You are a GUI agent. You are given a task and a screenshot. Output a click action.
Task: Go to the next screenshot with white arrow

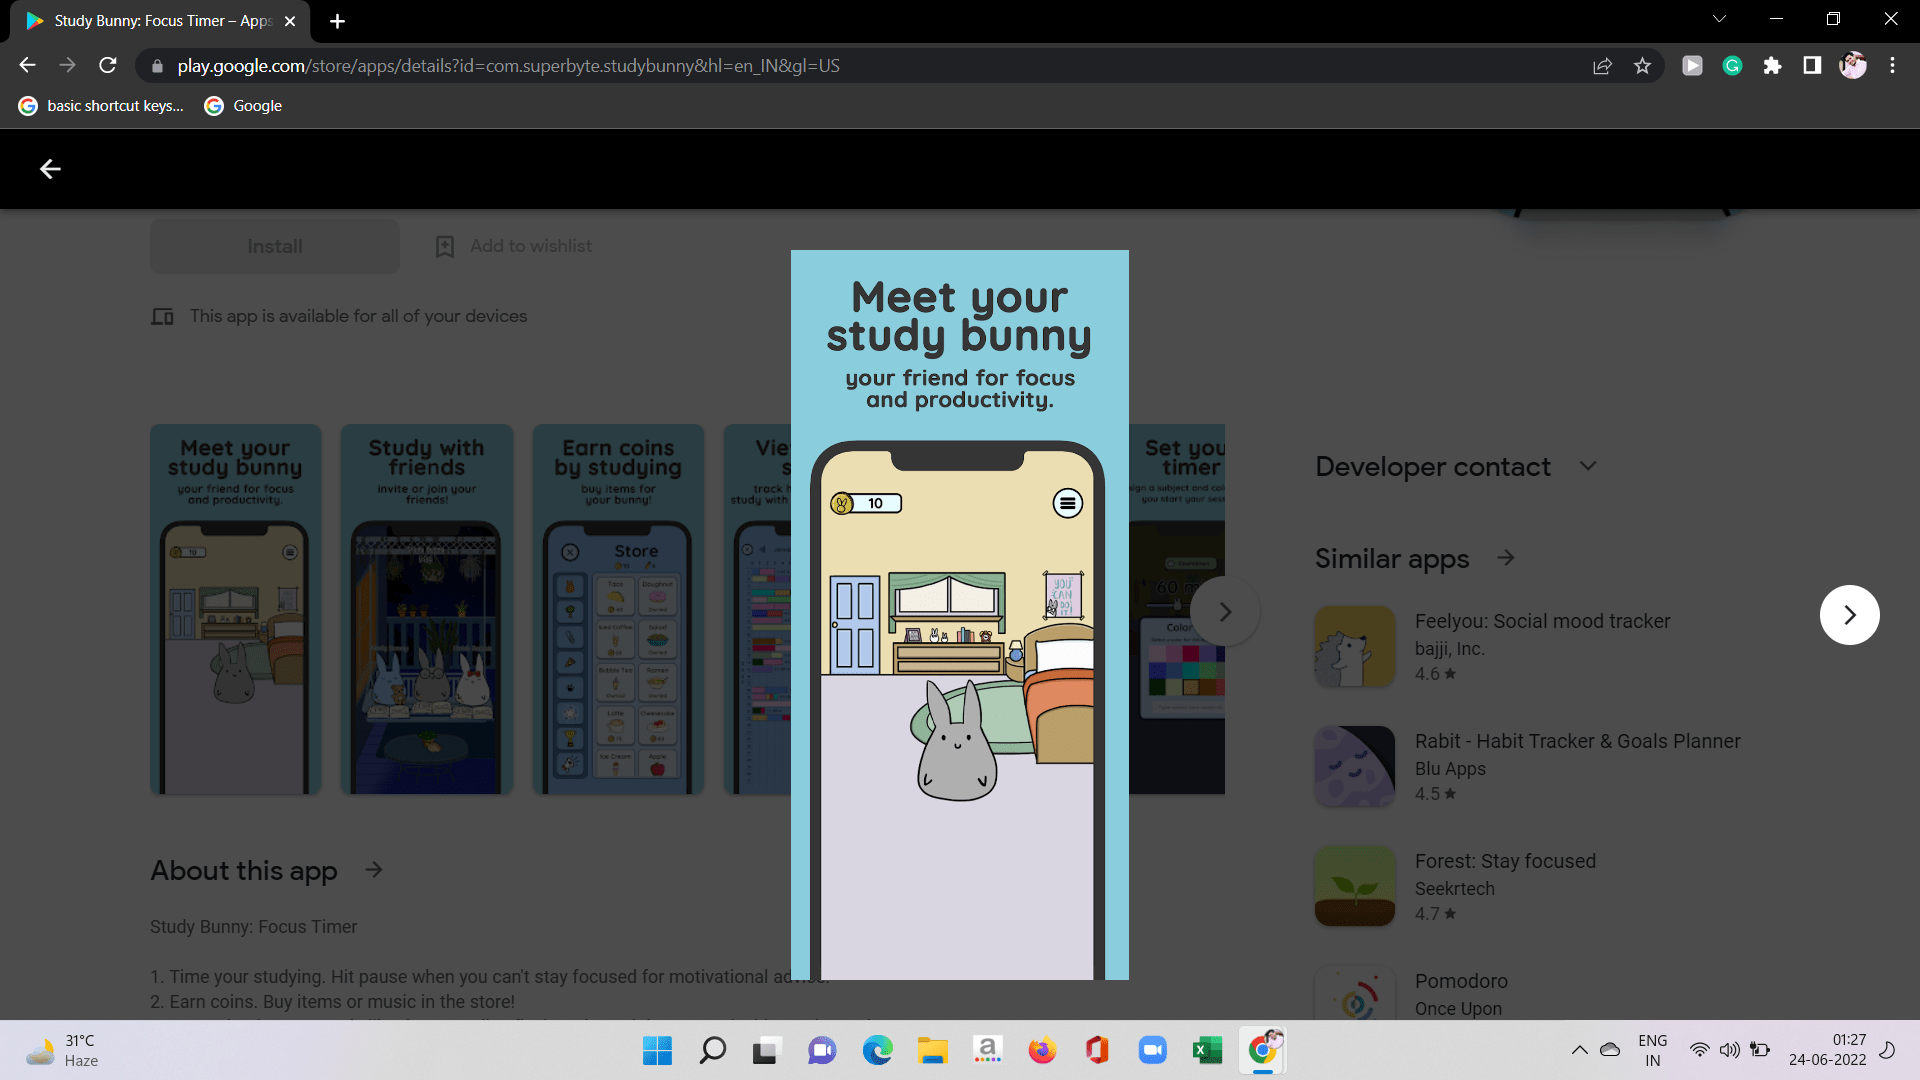point(1849,615)
